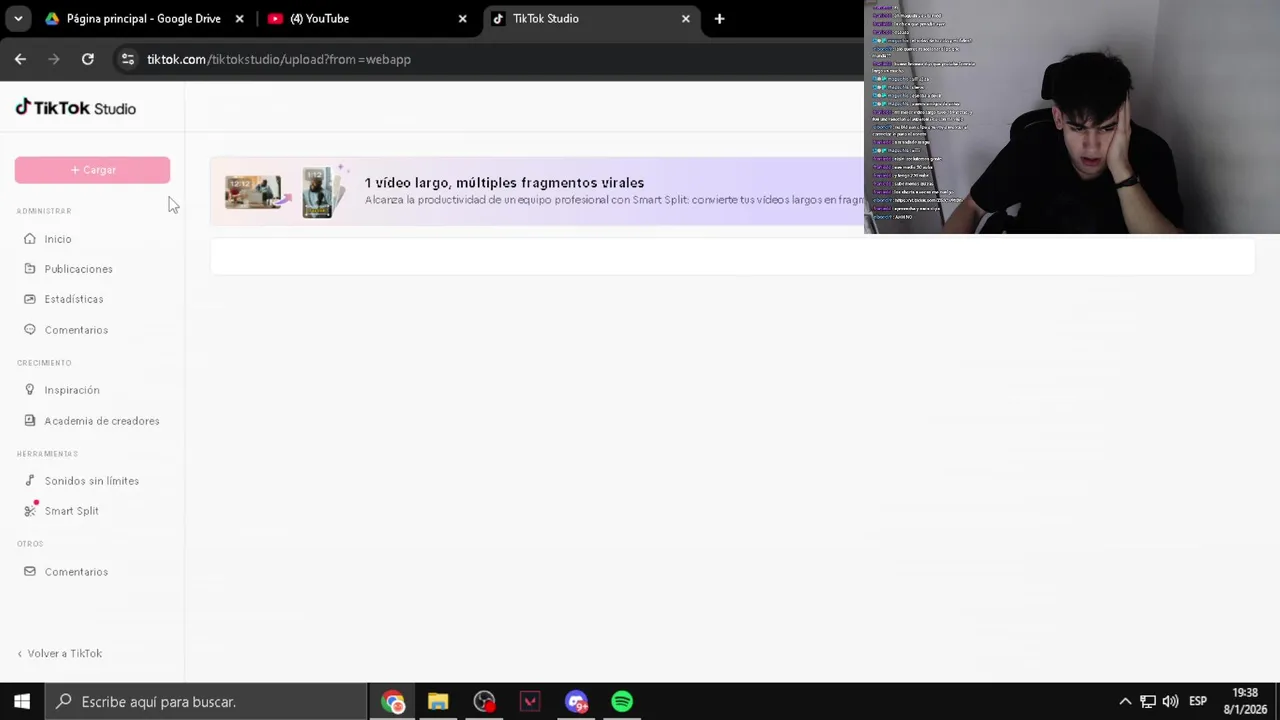Select the TikTok Studio browser tab
Screen dimensions: 1280x720
coord(588,18)
